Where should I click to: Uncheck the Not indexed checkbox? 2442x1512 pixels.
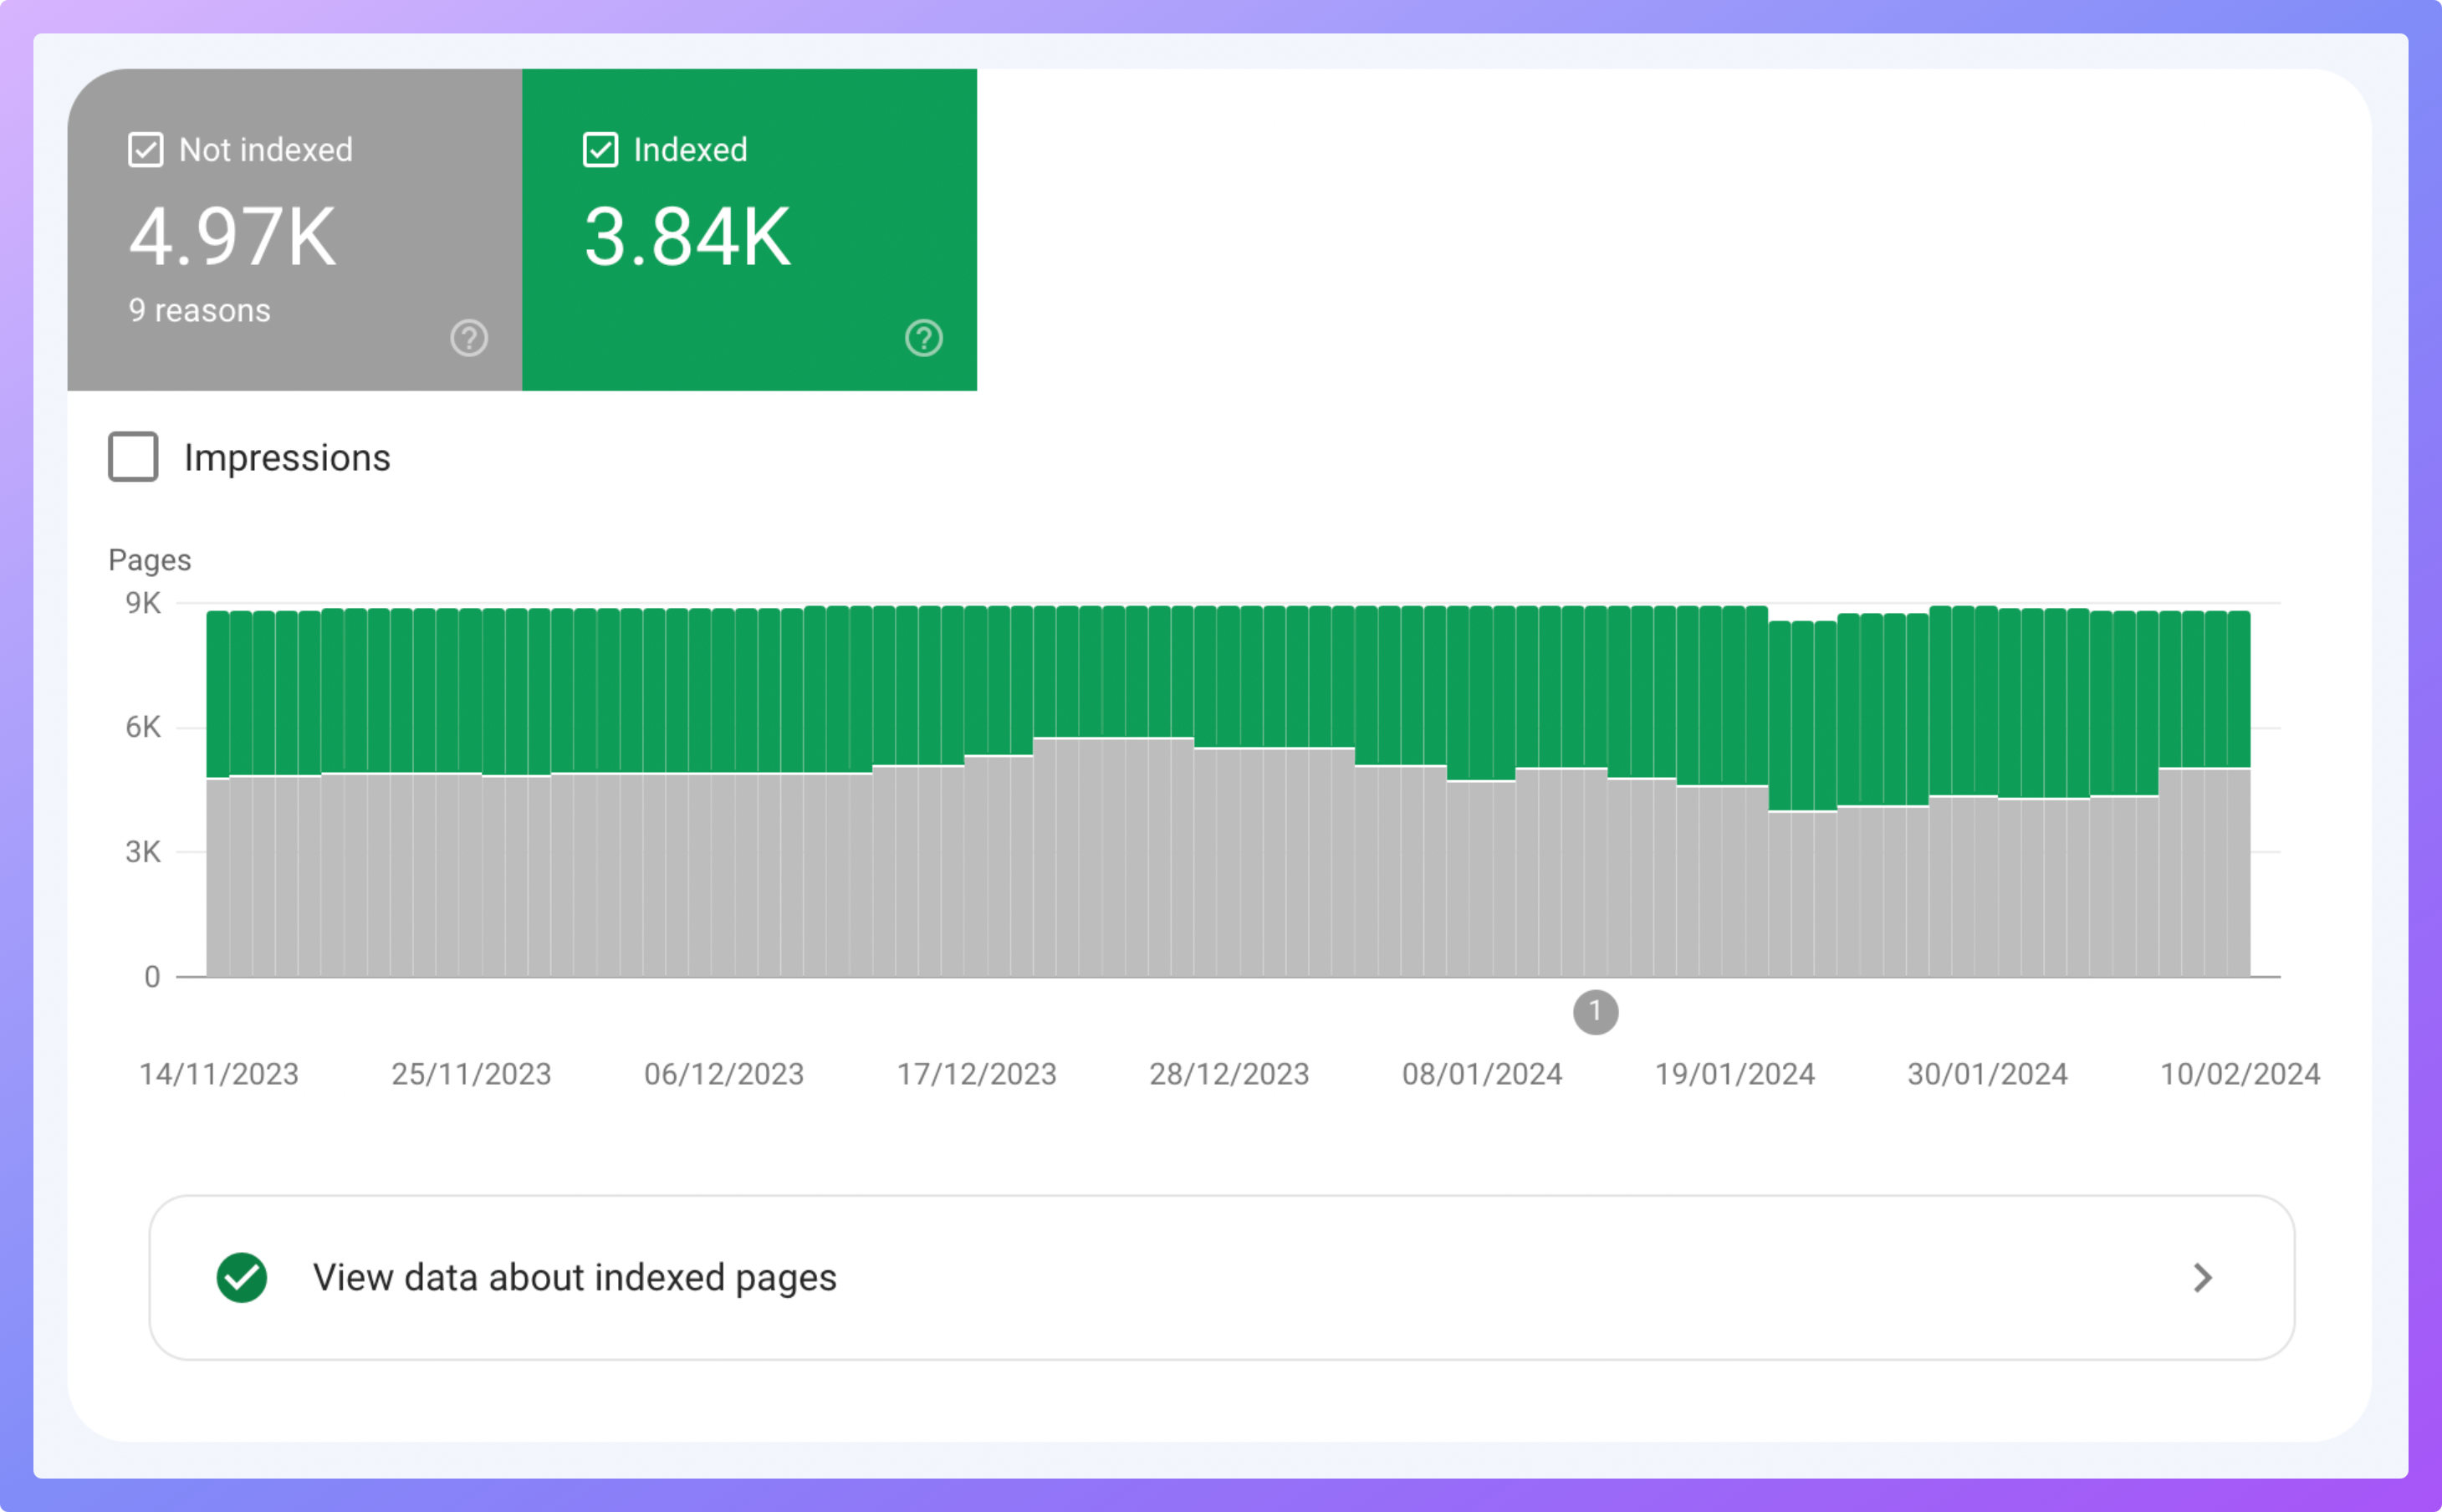click(146, 150)
